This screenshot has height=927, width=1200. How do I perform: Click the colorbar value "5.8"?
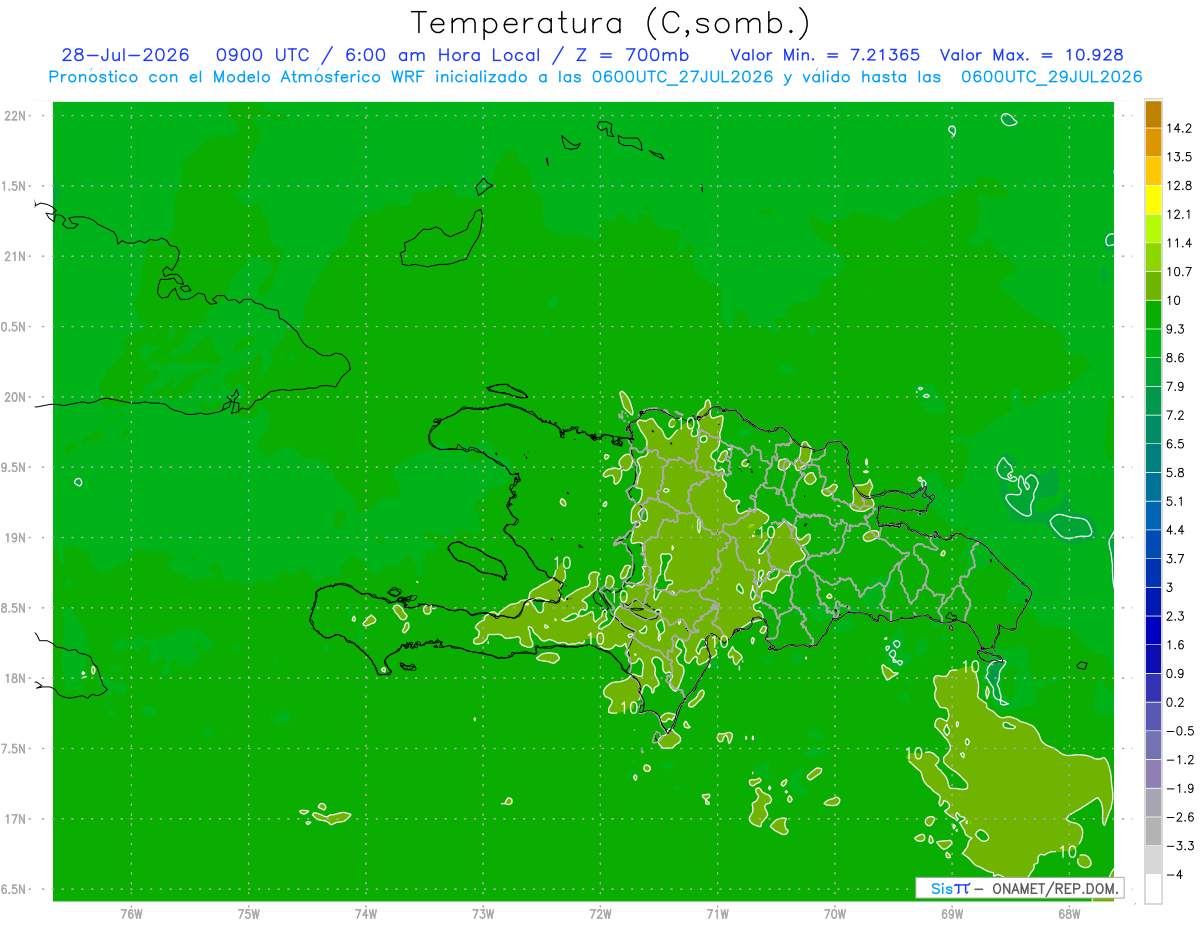[x=1178, y=472]
